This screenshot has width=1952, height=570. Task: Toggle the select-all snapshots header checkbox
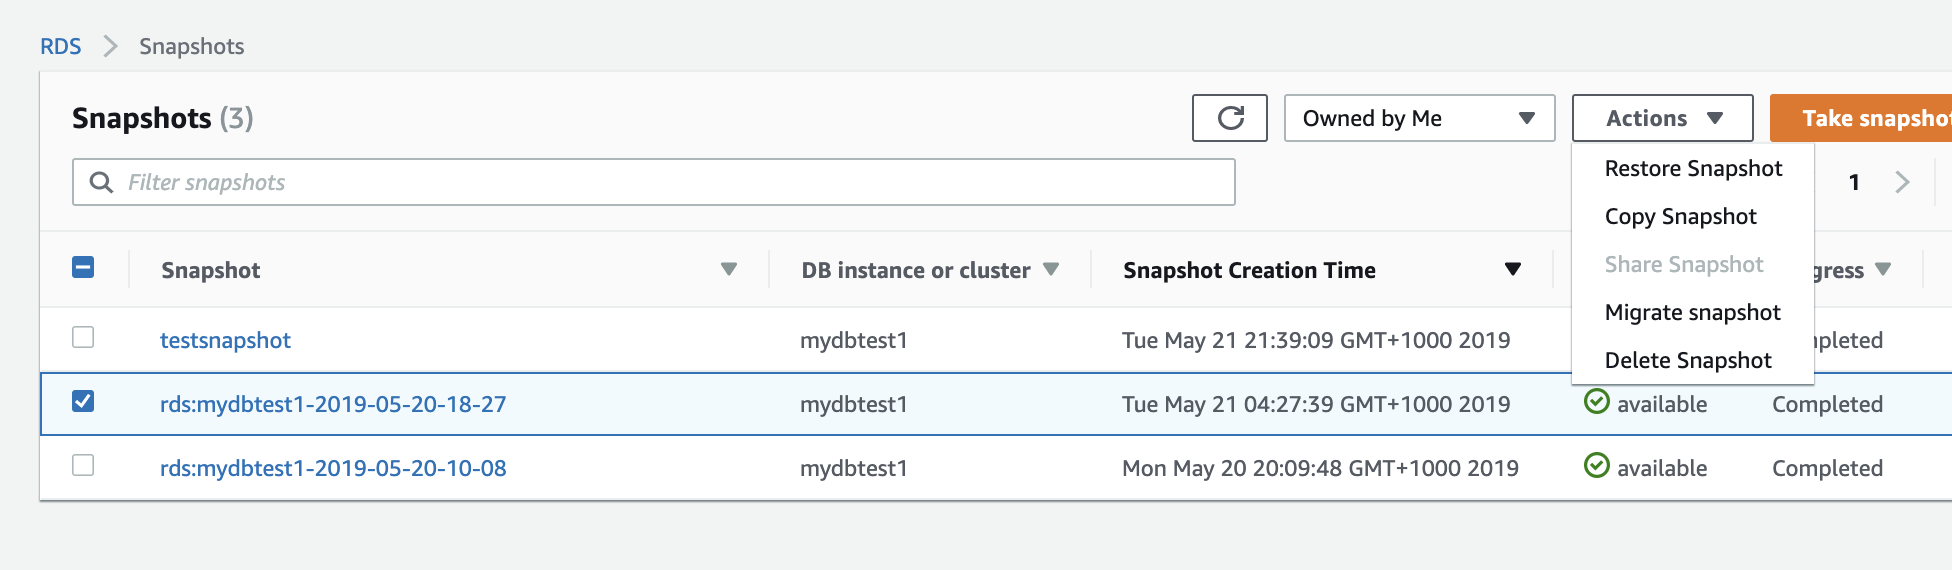point(84,267)
